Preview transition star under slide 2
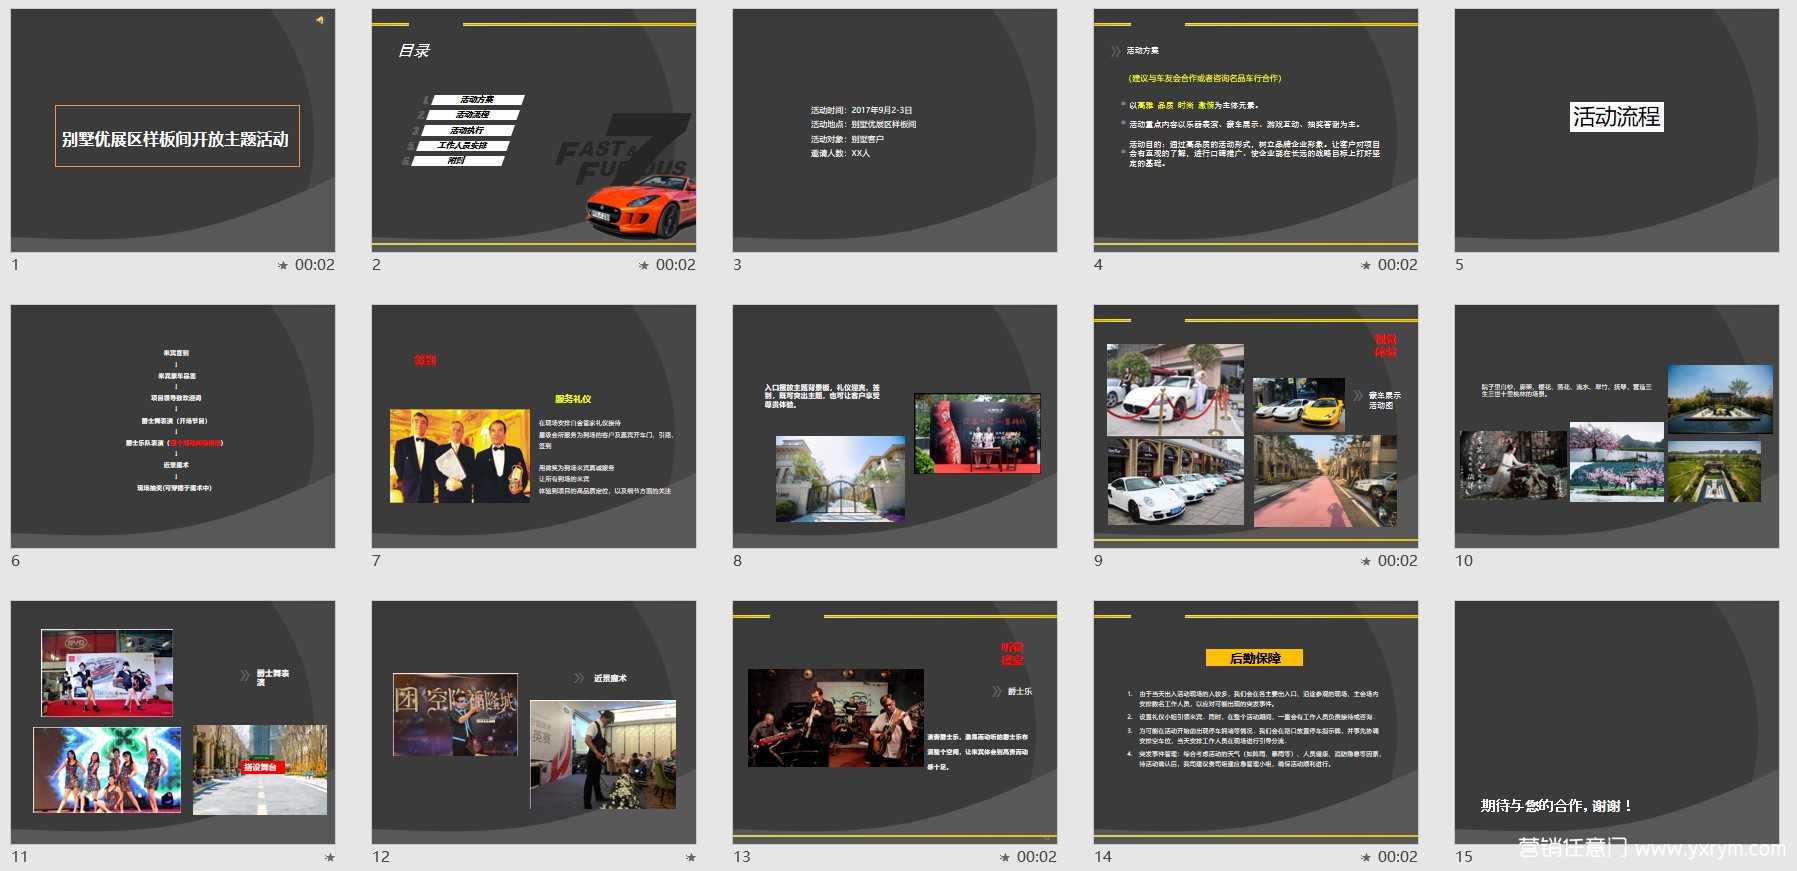Image resolution: width=1797 pixels, height=871 pixels. (x=644, y=265)
